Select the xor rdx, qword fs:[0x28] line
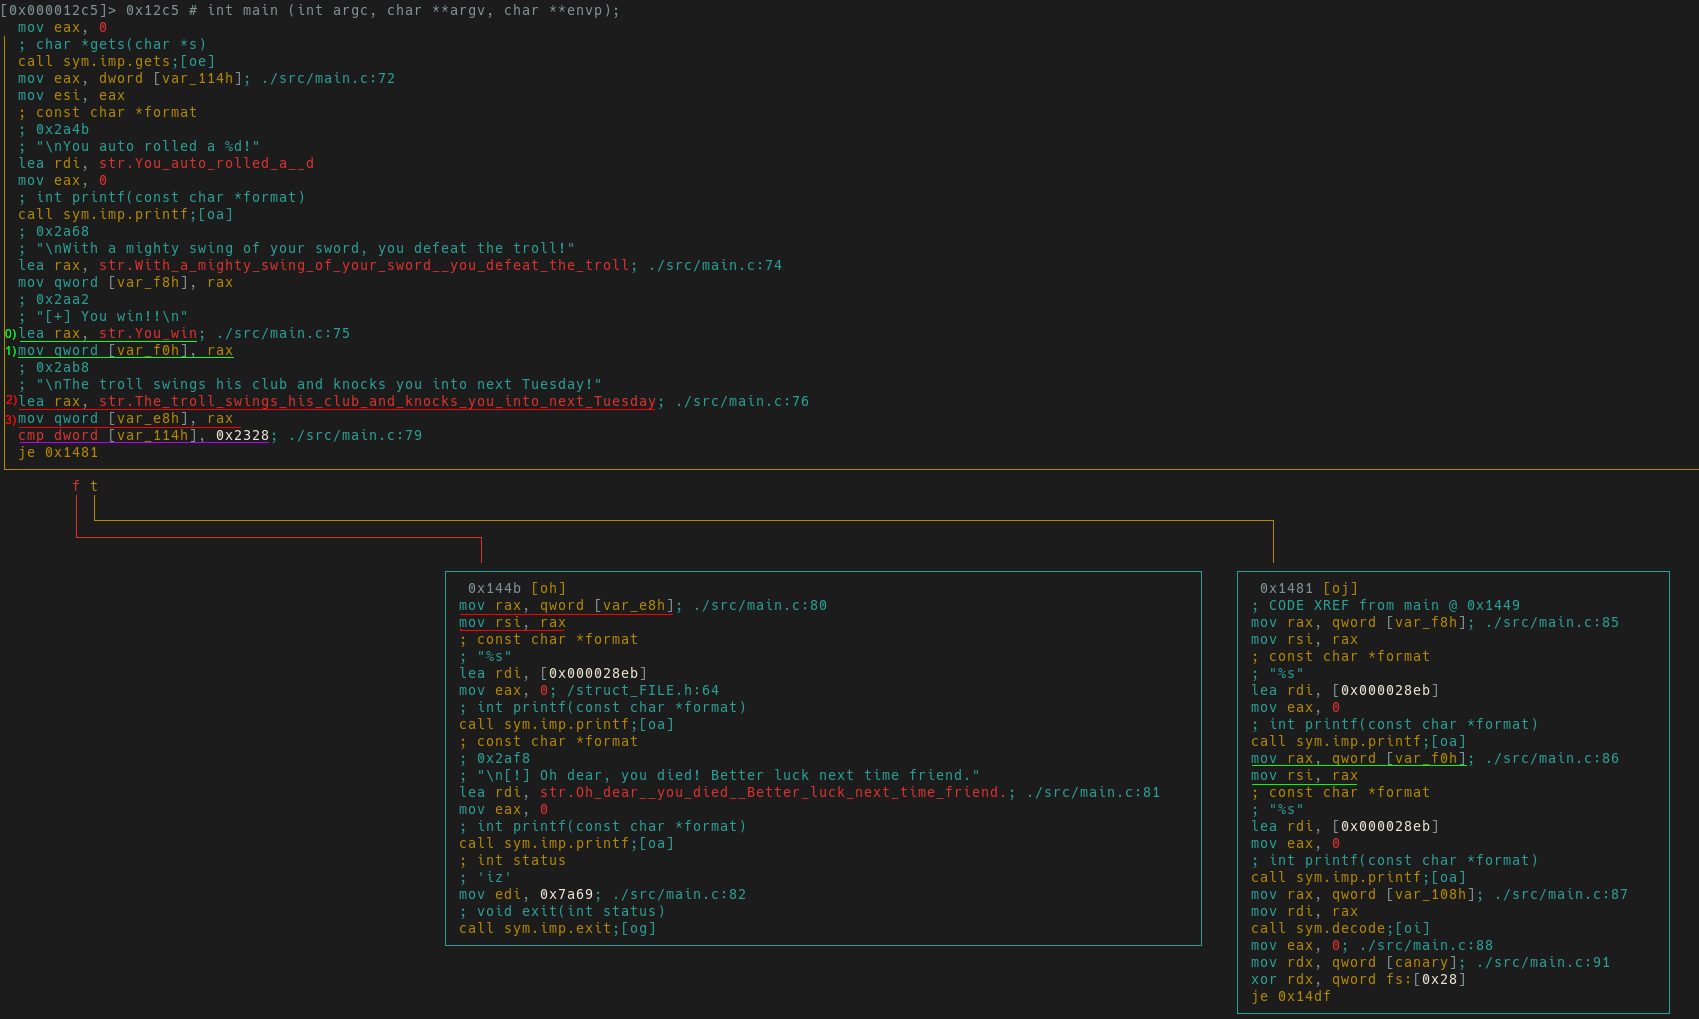1699x1019 pixels. (1358, 979)
